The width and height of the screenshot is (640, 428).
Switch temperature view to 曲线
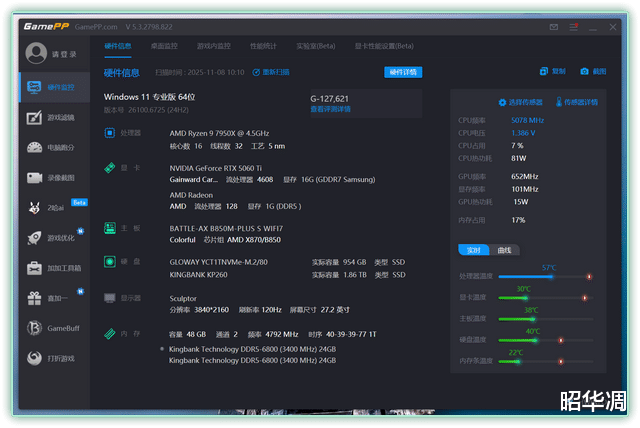[504, 250]
